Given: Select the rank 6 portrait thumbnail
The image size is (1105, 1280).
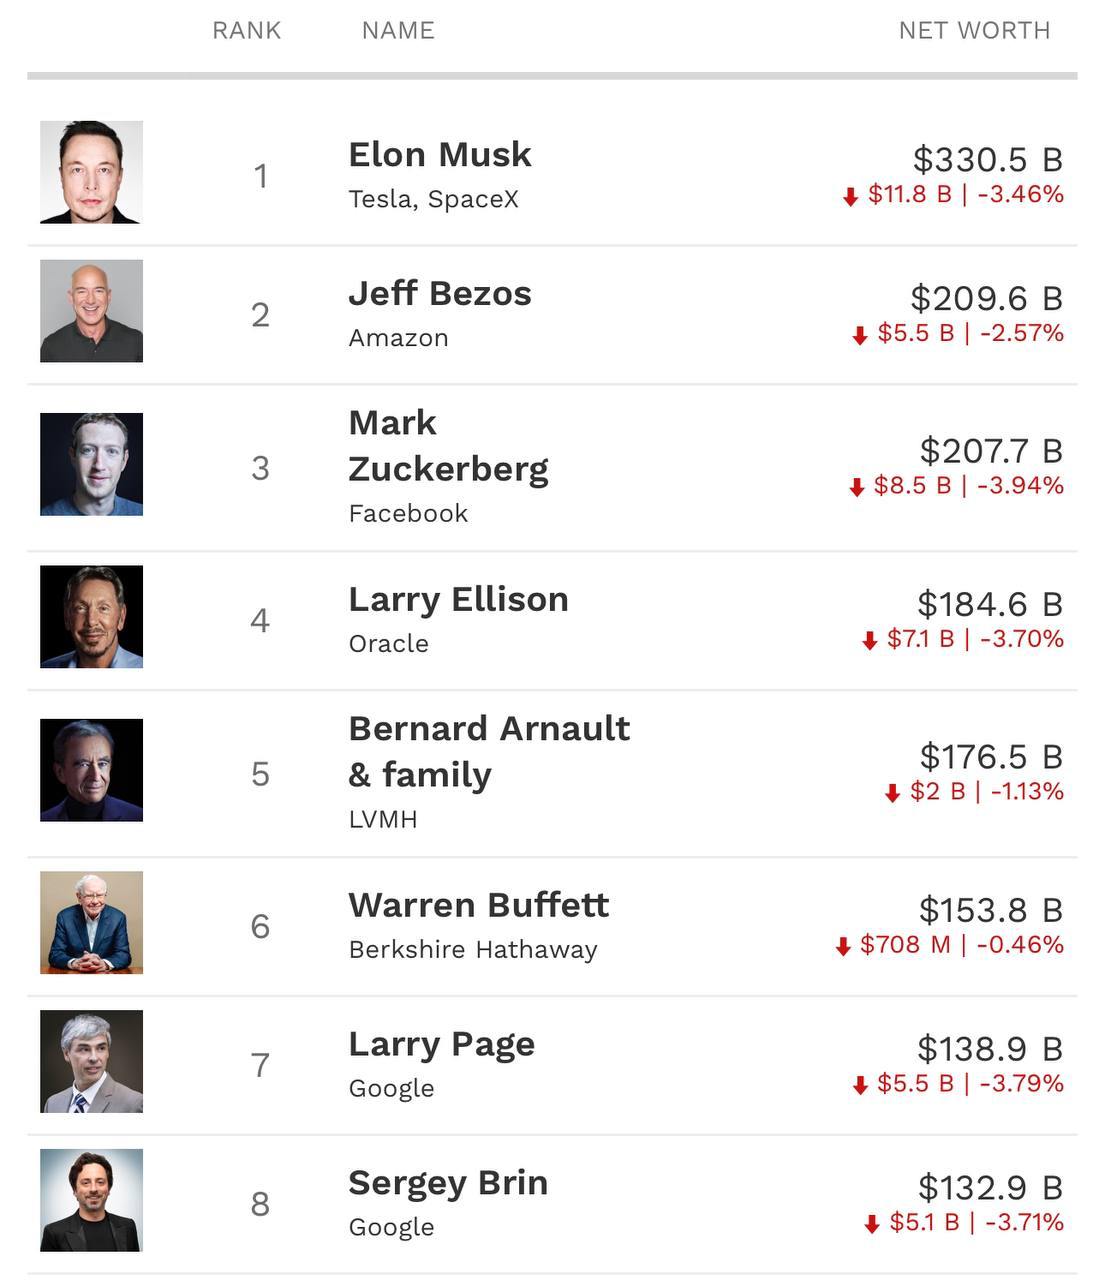Looking at the screenshot, I should click(91, 922).
